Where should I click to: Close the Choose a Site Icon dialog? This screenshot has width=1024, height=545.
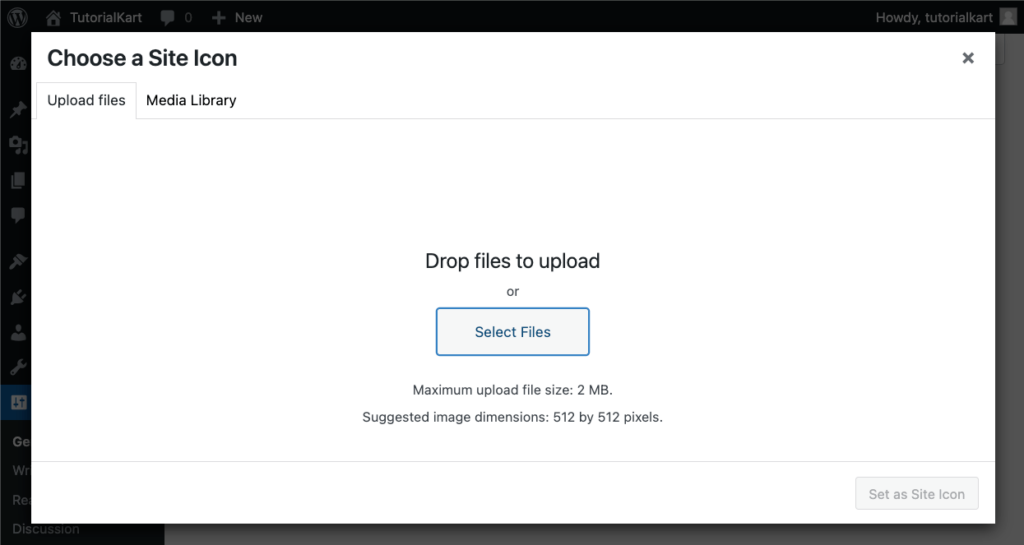[x=968, y=58]
